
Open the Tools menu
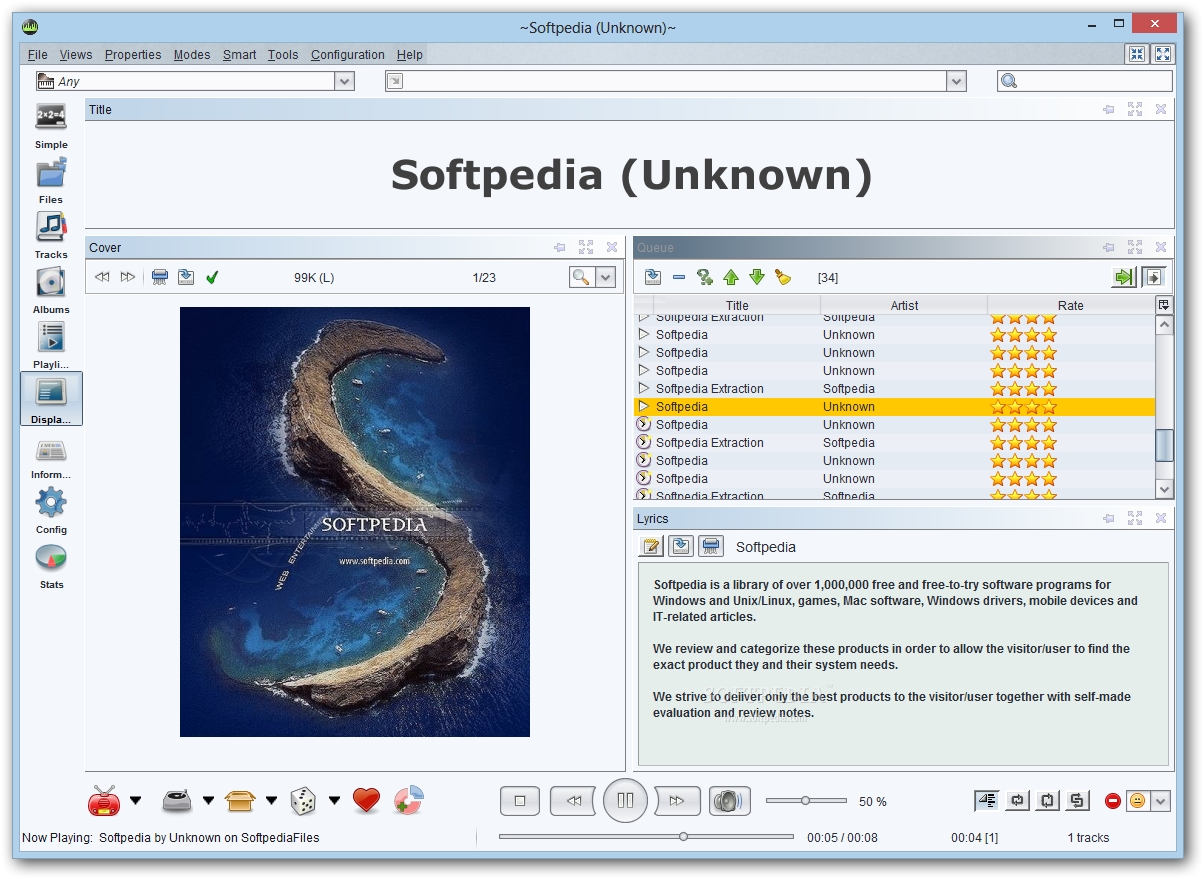(x=283, y=55)
